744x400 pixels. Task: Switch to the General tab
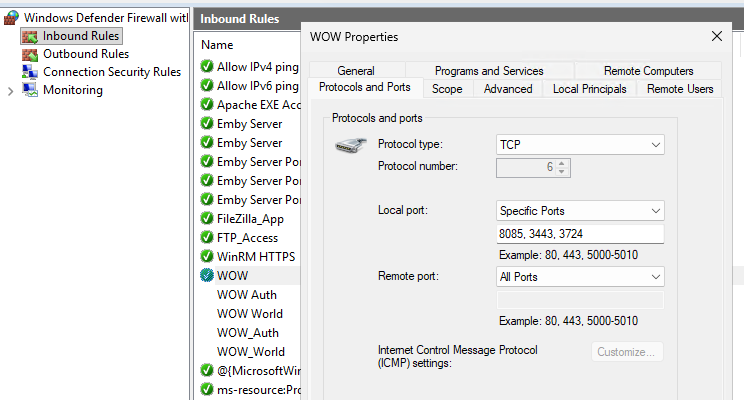click(x=356, y=71)
